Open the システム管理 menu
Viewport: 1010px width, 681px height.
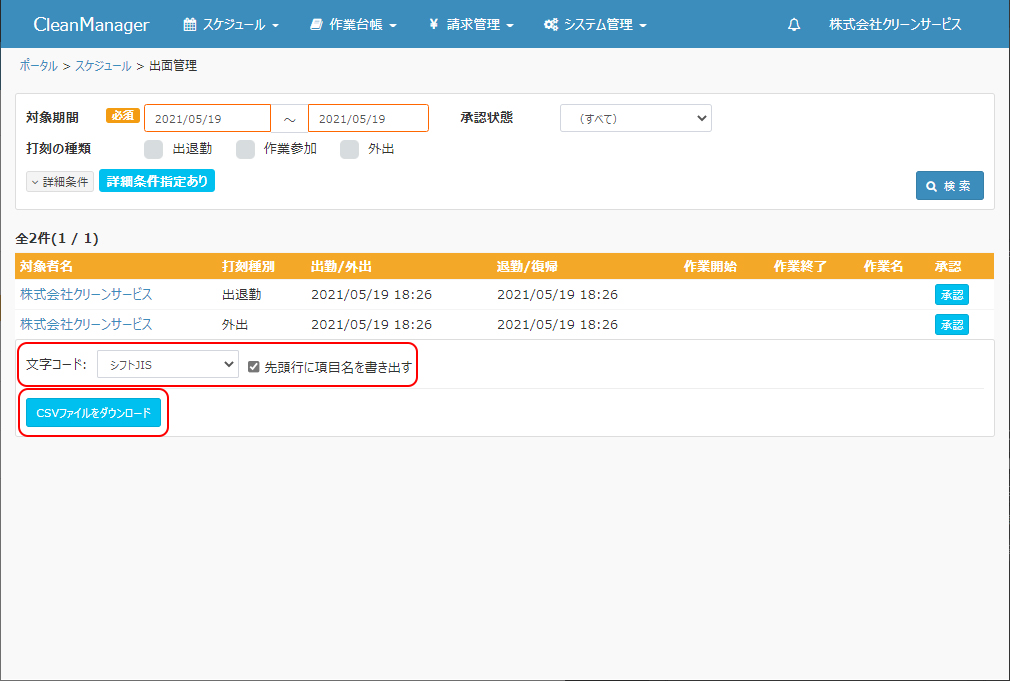pos(595,25)
